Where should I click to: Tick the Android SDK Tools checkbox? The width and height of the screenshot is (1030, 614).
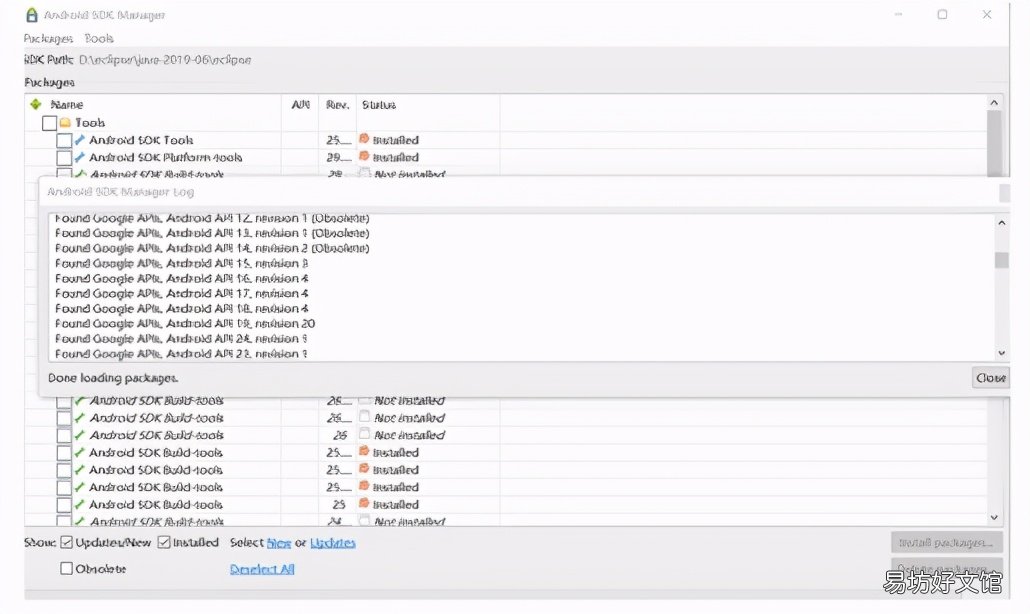tap(64, 141)
